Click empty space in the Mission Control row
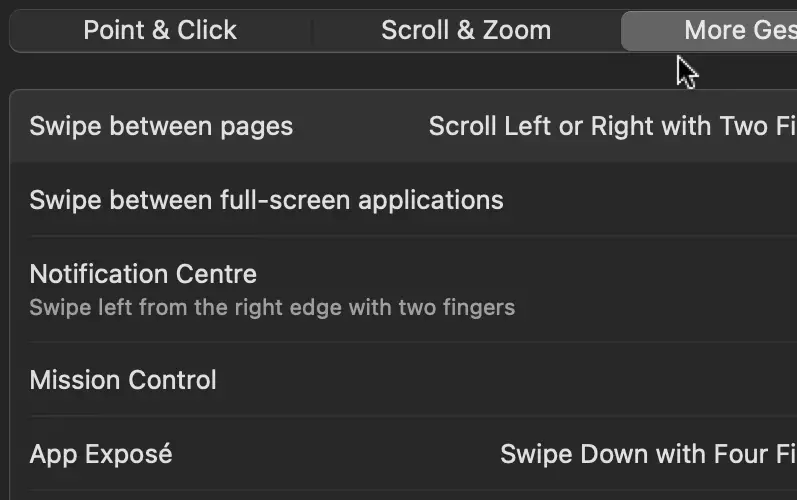 [500, 380]
